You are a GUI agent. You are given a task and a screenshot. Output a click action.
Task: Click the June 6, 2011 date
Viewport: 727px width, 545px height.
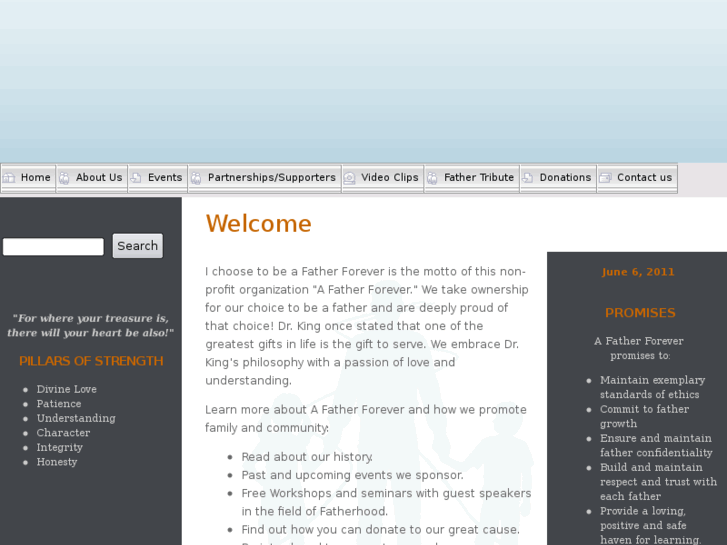click(x=638, y=272)
